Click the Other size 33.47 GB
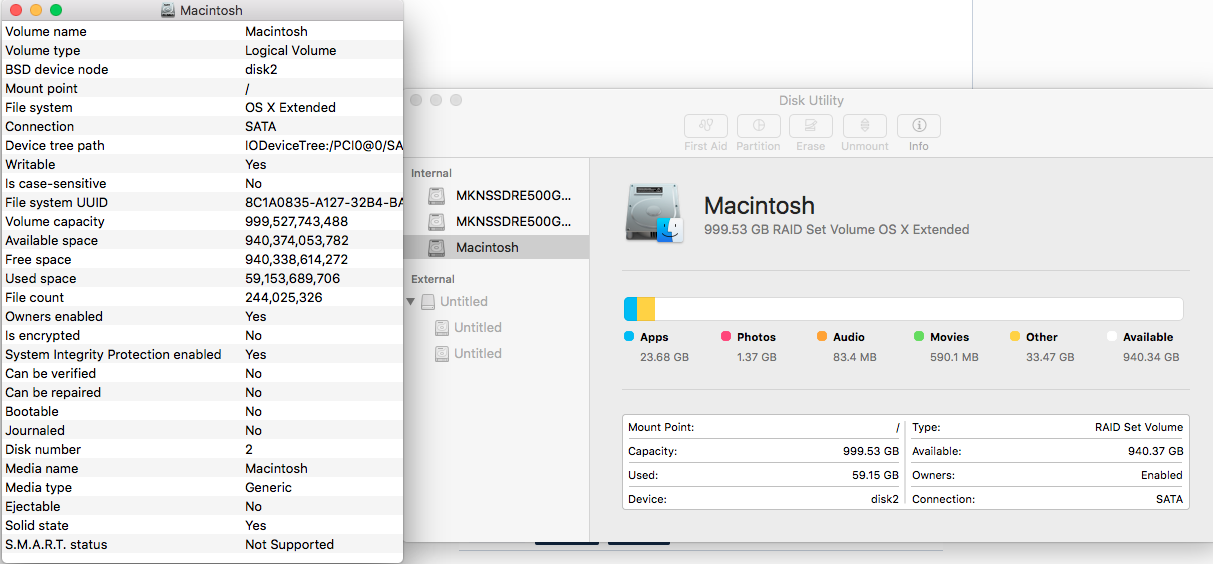Image resolution: width=1213 pixels, height=564 pixels. [1050, 357]
